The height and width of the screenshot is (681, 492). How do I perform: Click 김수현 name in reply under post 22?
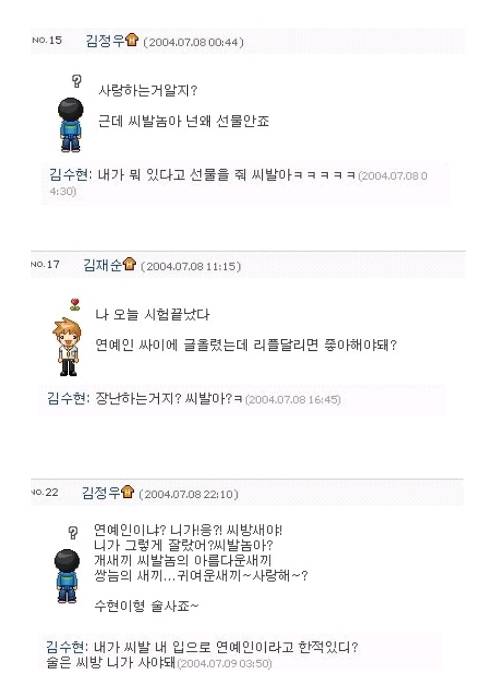click(x=66, y=647)
